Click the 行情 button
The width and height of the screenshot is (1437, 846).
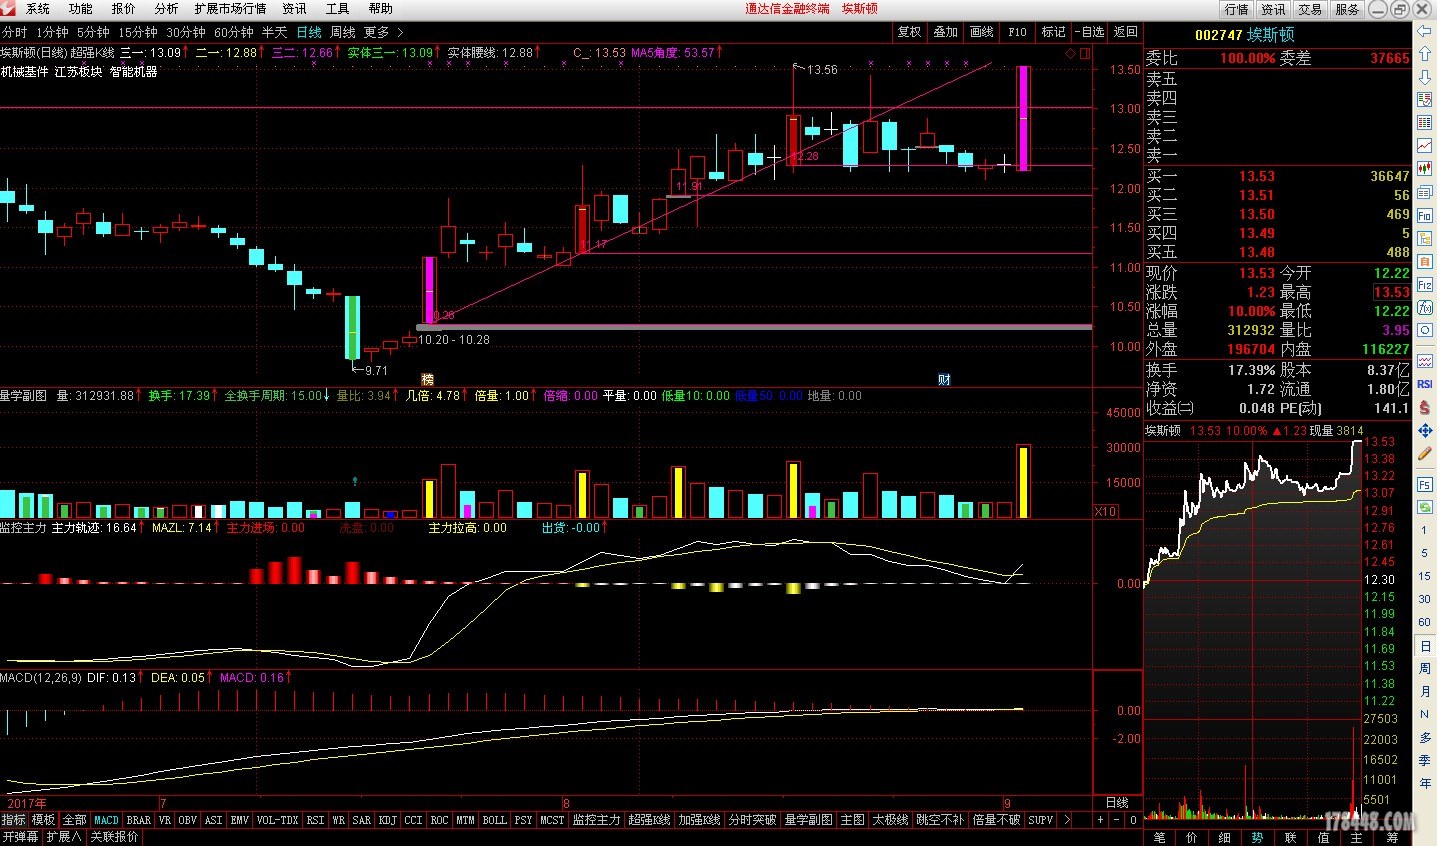tap(1237, 9)
